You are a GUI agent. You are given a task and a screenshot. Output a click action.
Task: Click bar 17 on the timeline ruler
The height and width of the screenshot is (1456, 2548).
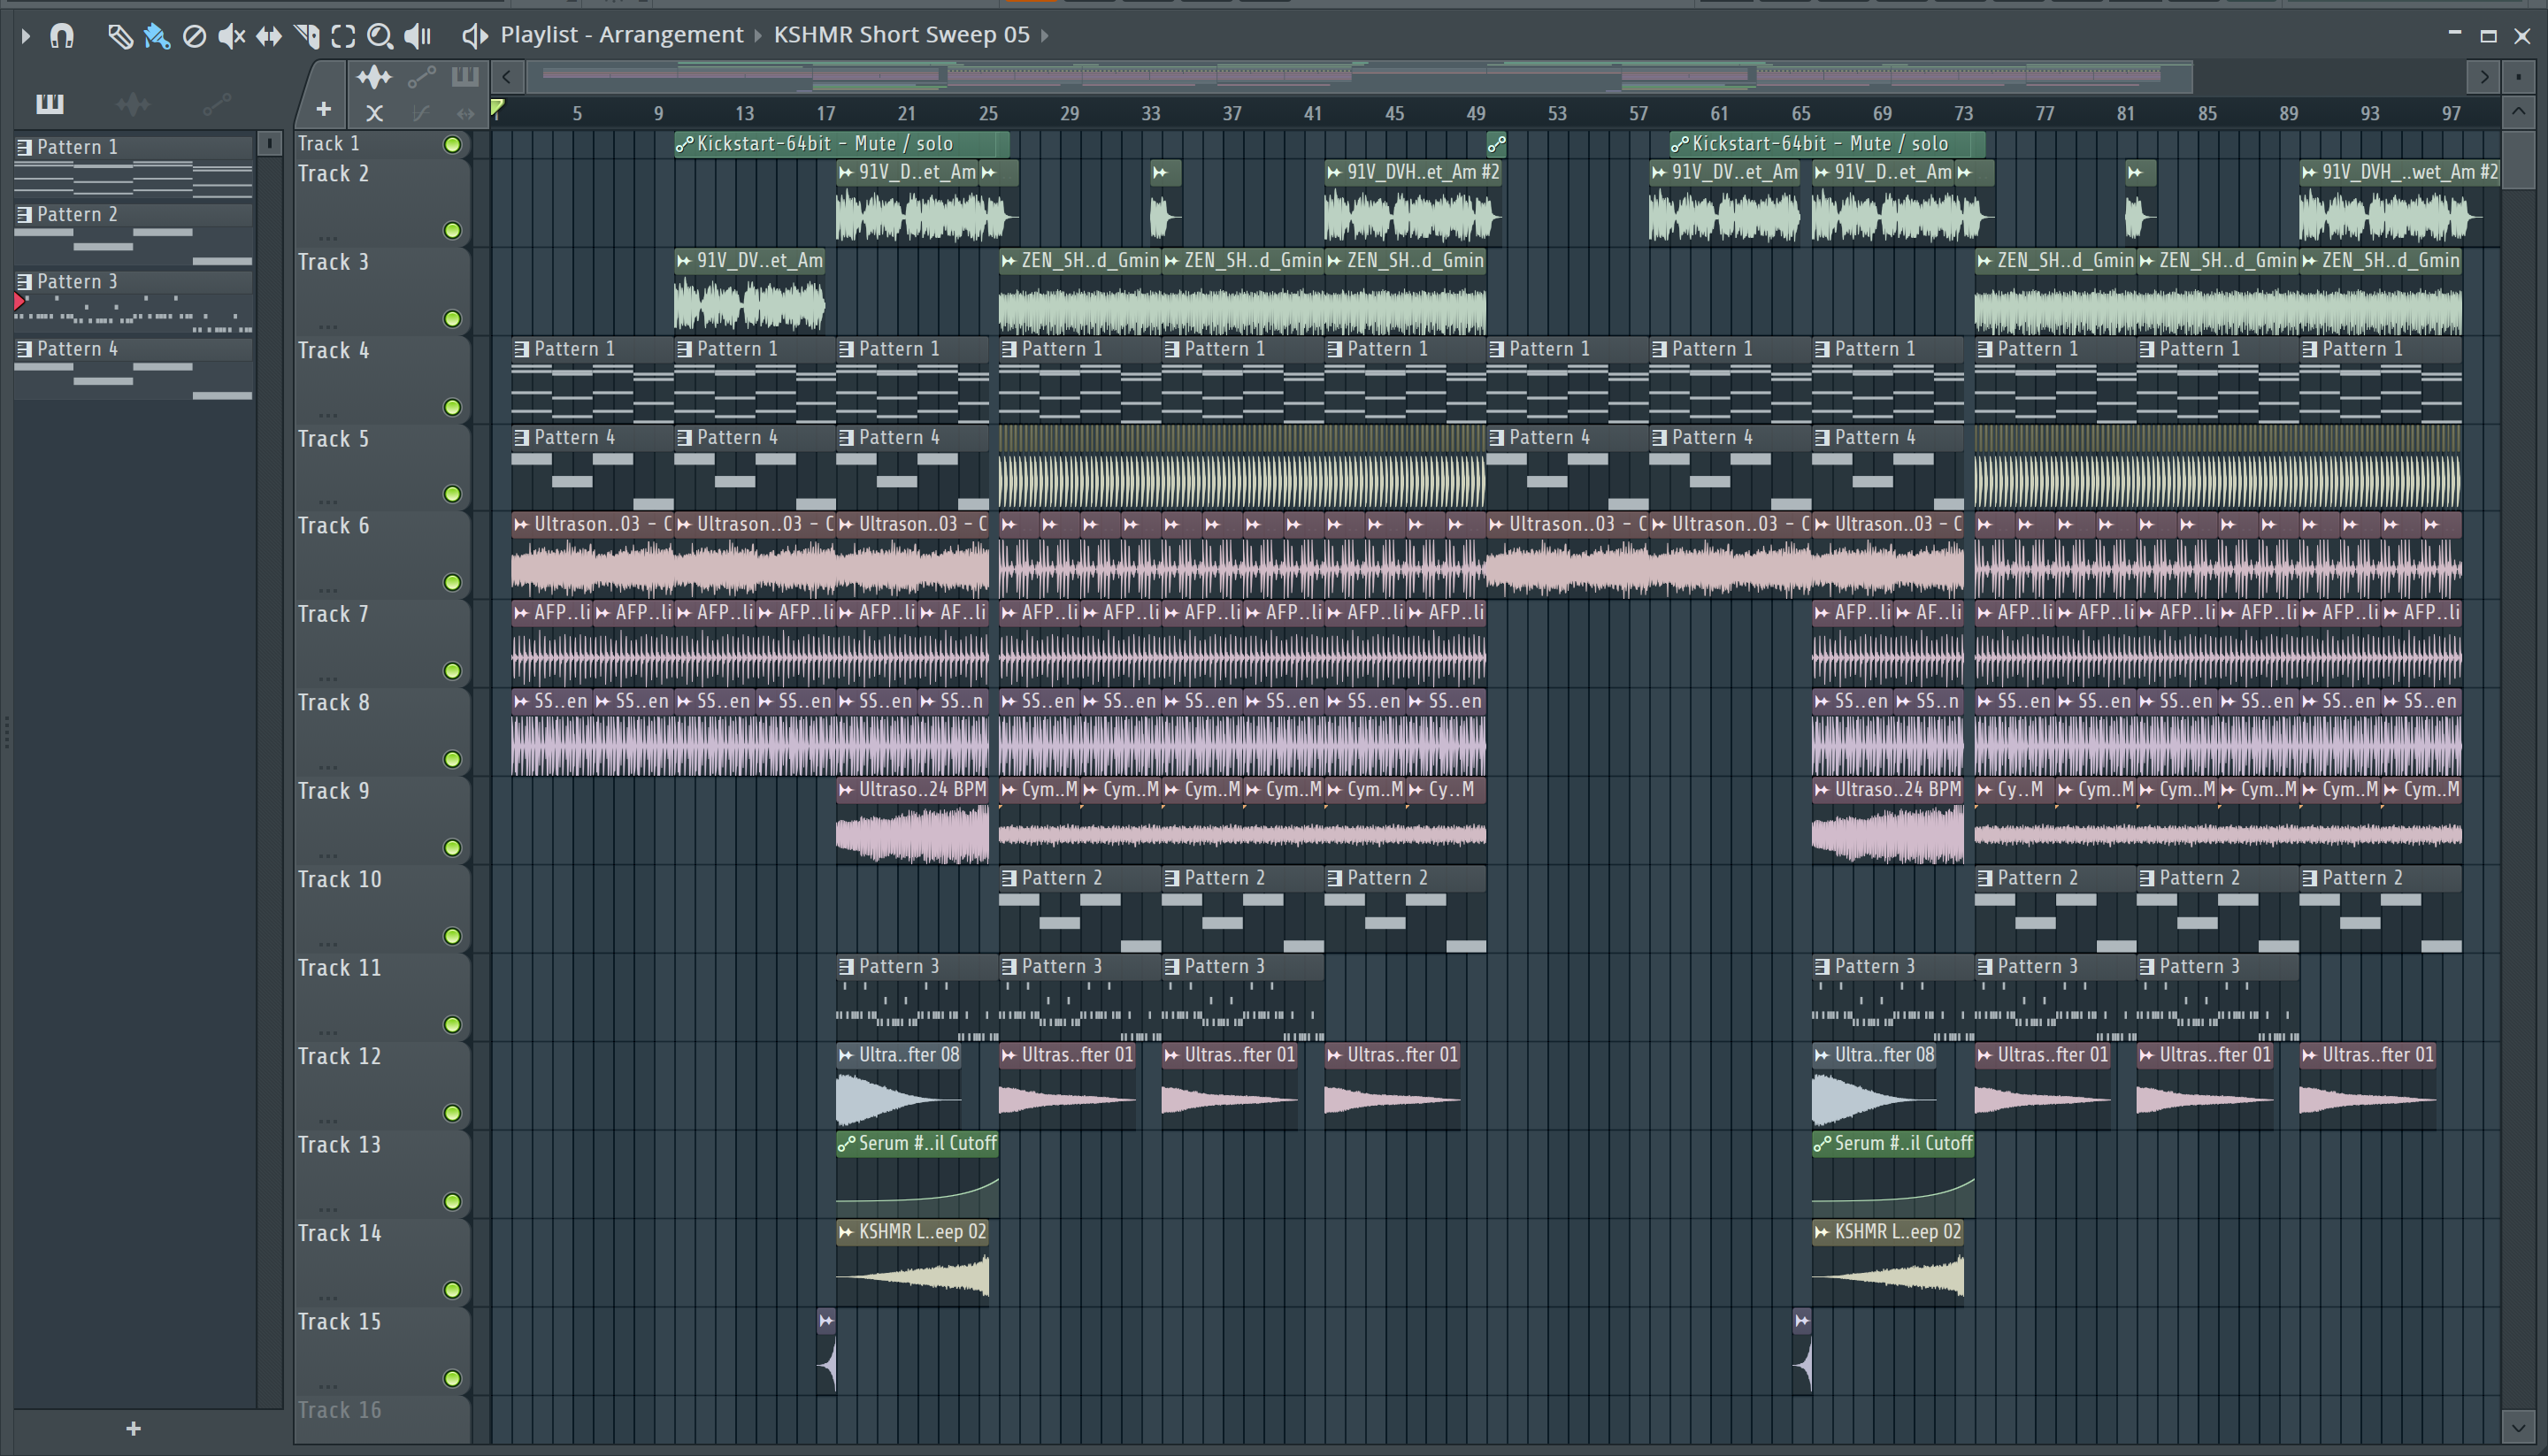coord(826,113)
